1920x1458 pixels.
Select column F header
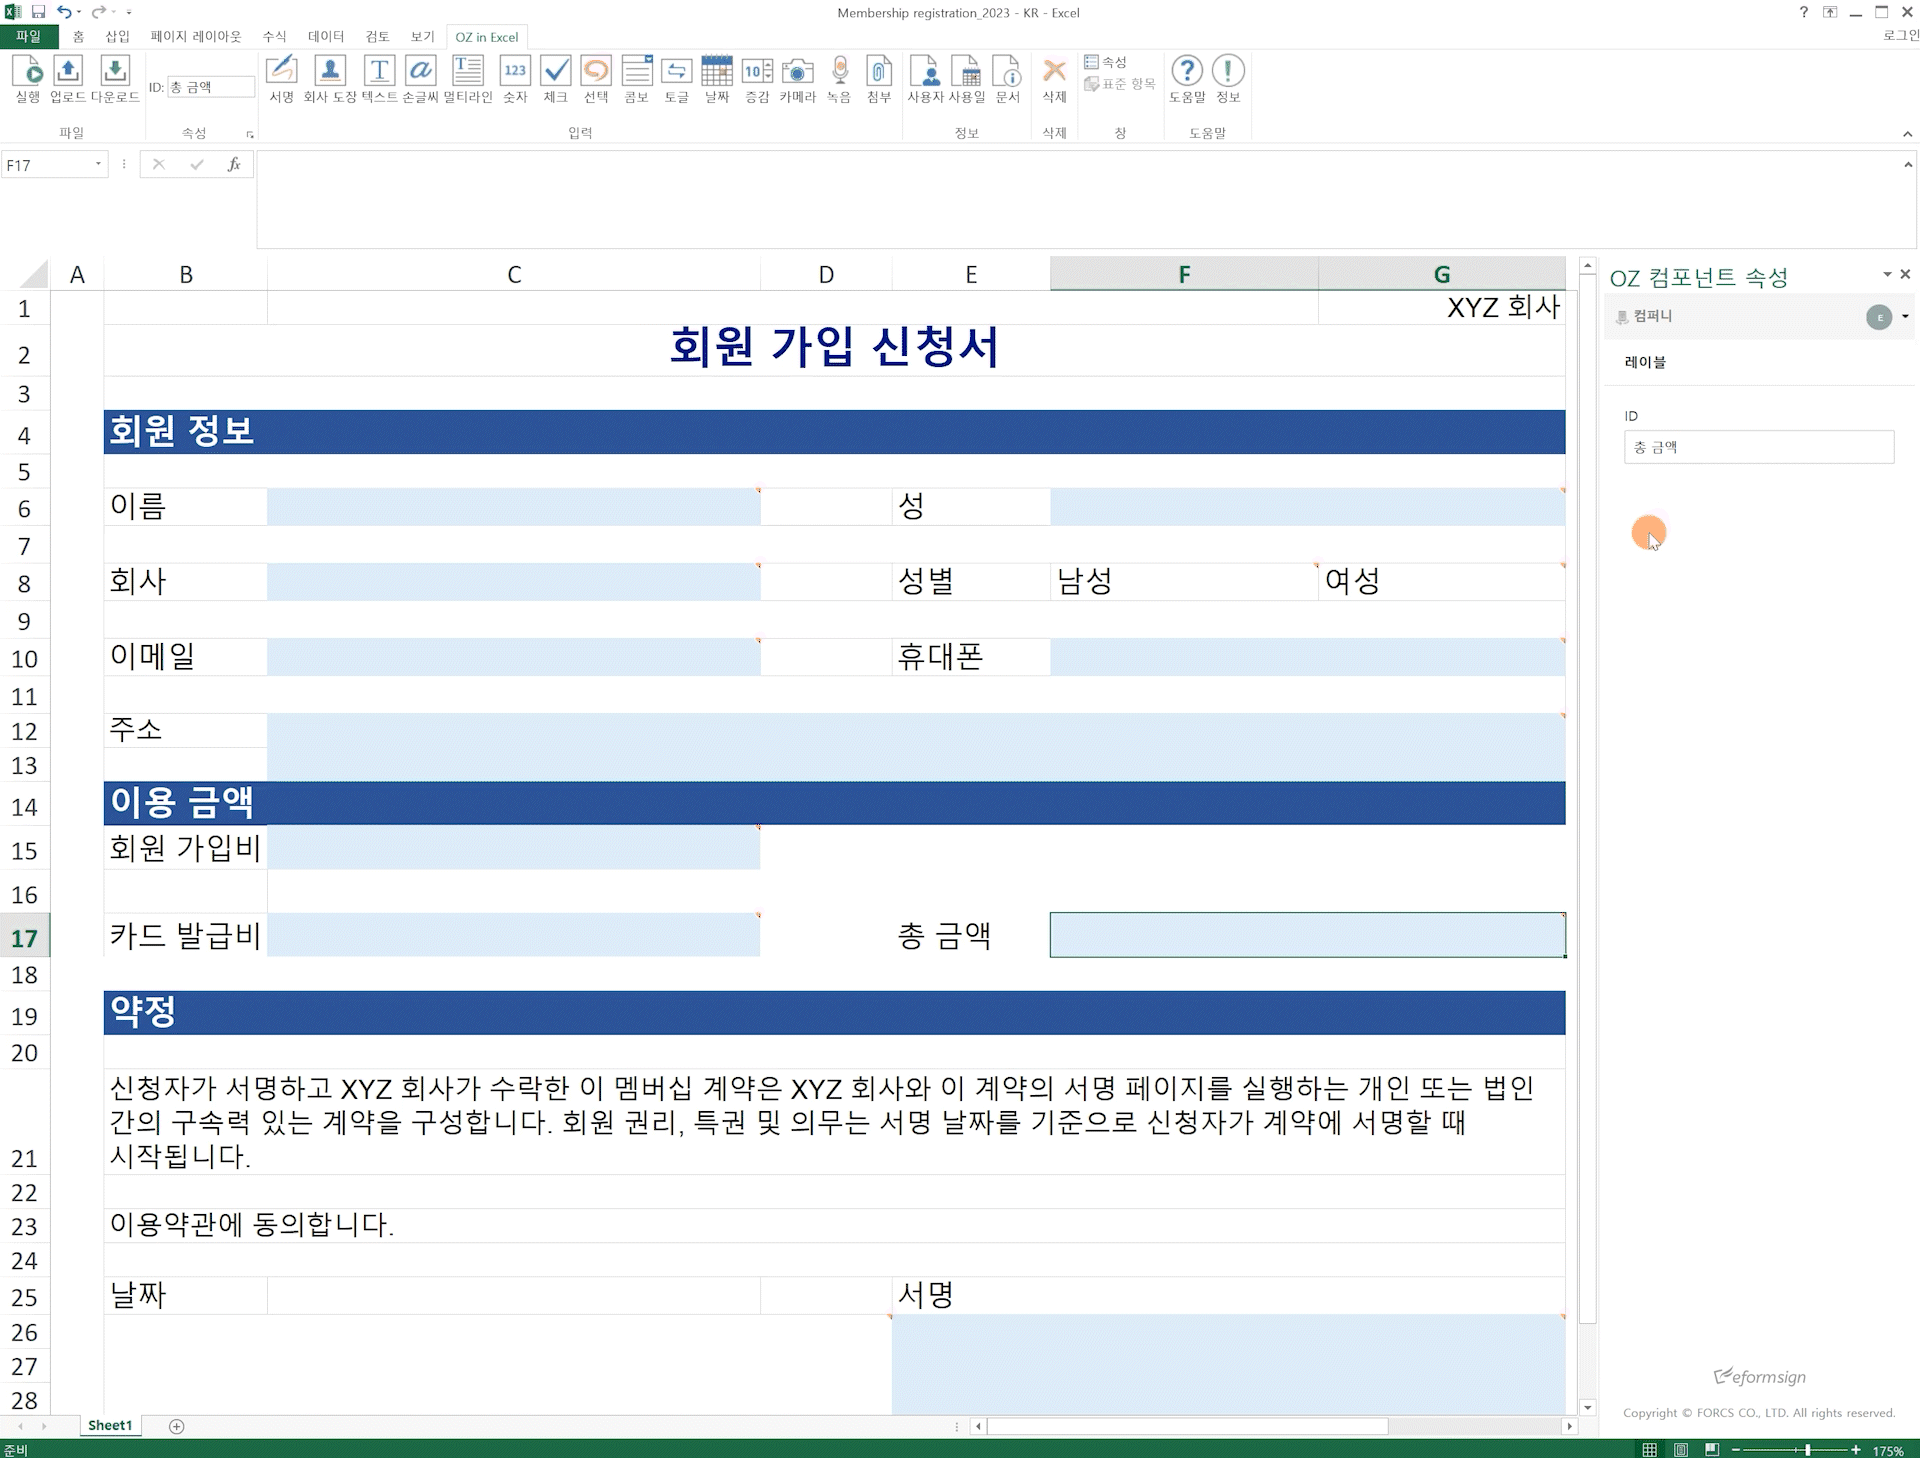click(1184, 274)
